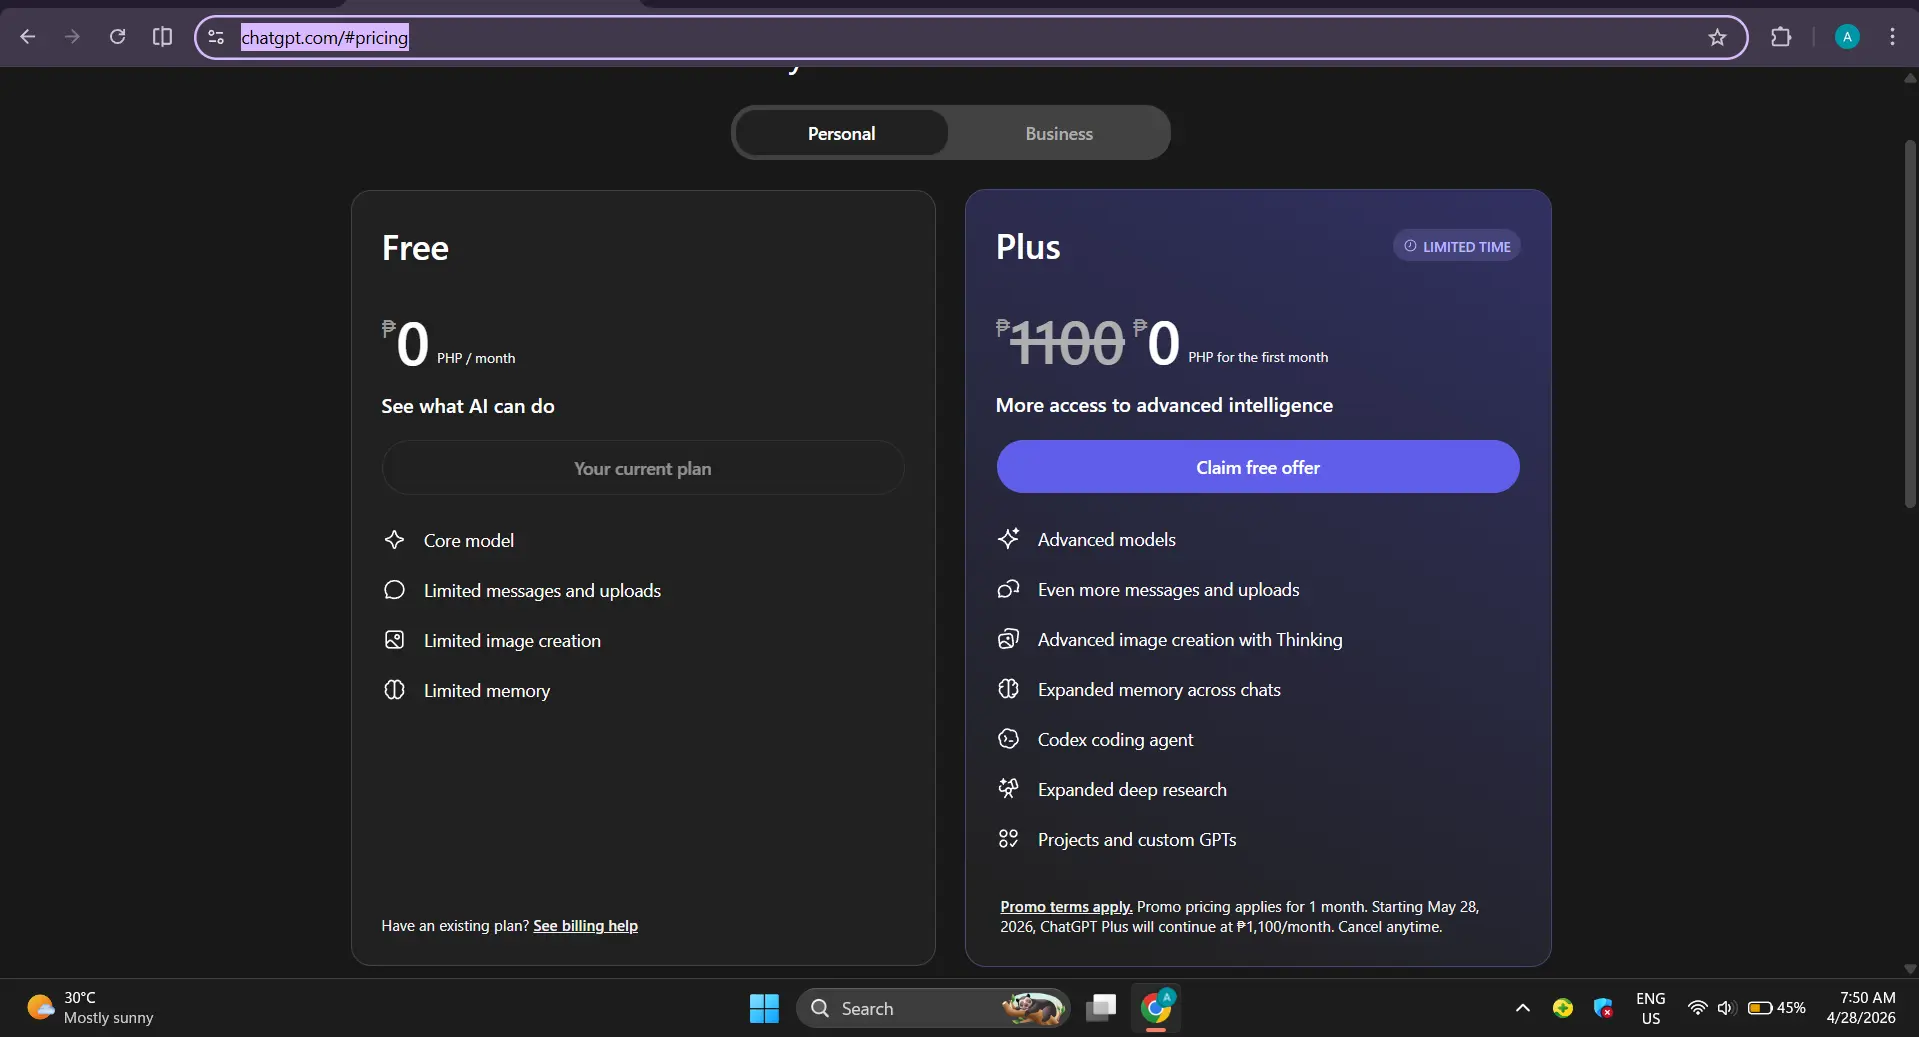
Task: Go back to the previous page
Action: pyautogui.click(x=28, y=37)
